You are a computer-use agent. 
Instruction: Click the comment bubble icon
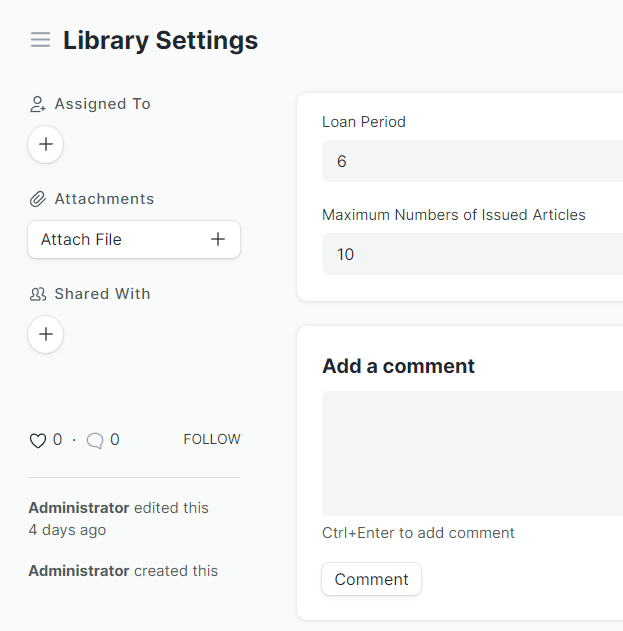click(95, 440)
